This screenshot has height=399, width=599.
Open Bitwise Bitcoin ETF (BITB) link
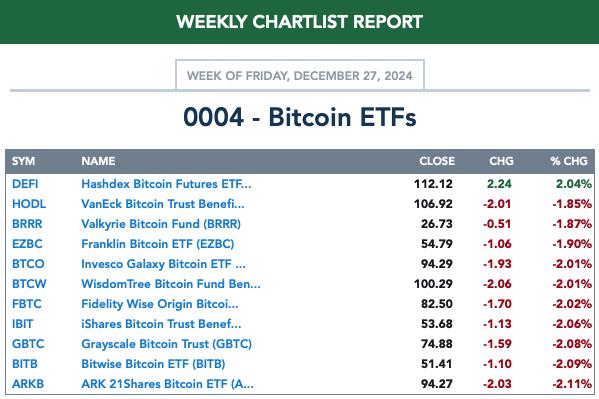[x=153, y=363]
